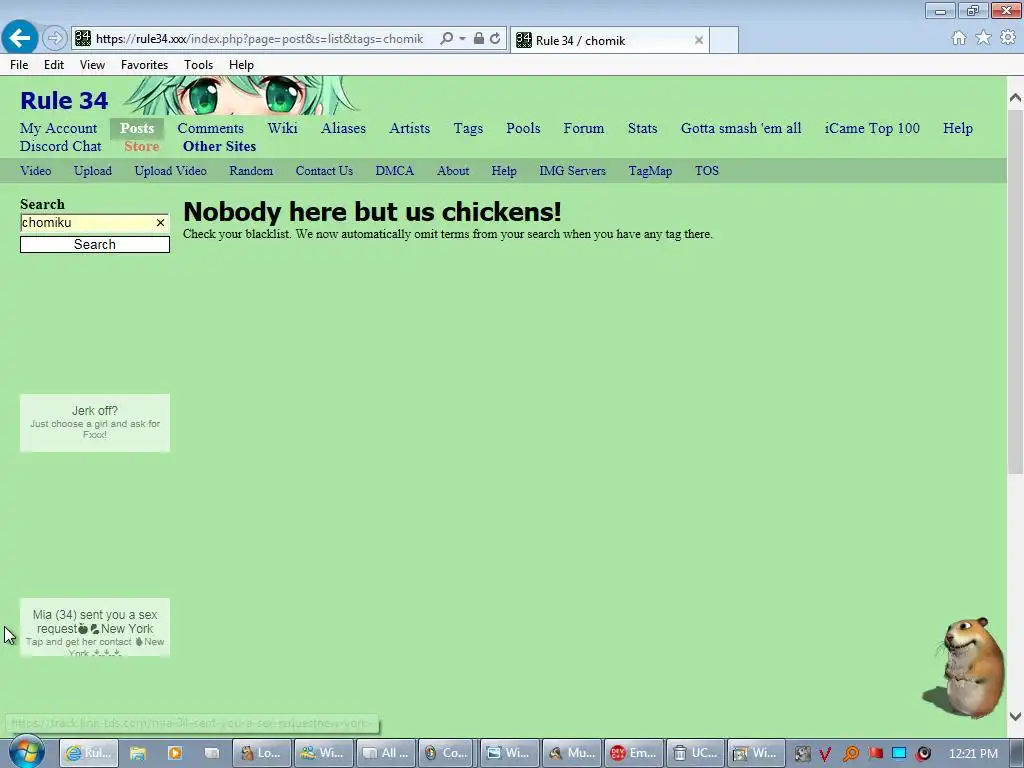The height and width of the screenshot is (768, 1024).
Task: Open the View menu
Action: [92, 65]
